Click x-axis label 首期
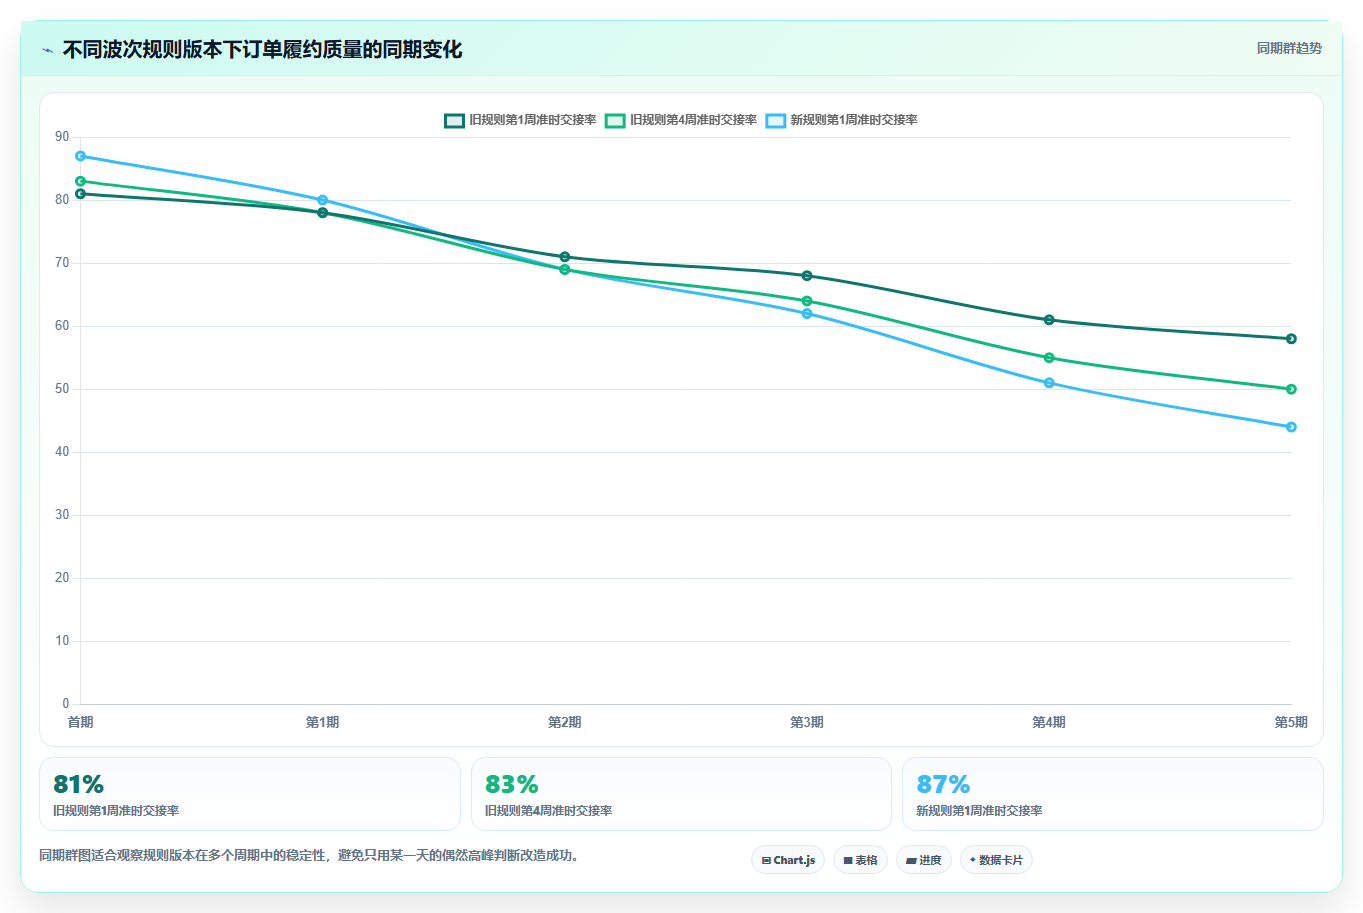The width and height of the screenshot is (1363, 913). (80, 722)
